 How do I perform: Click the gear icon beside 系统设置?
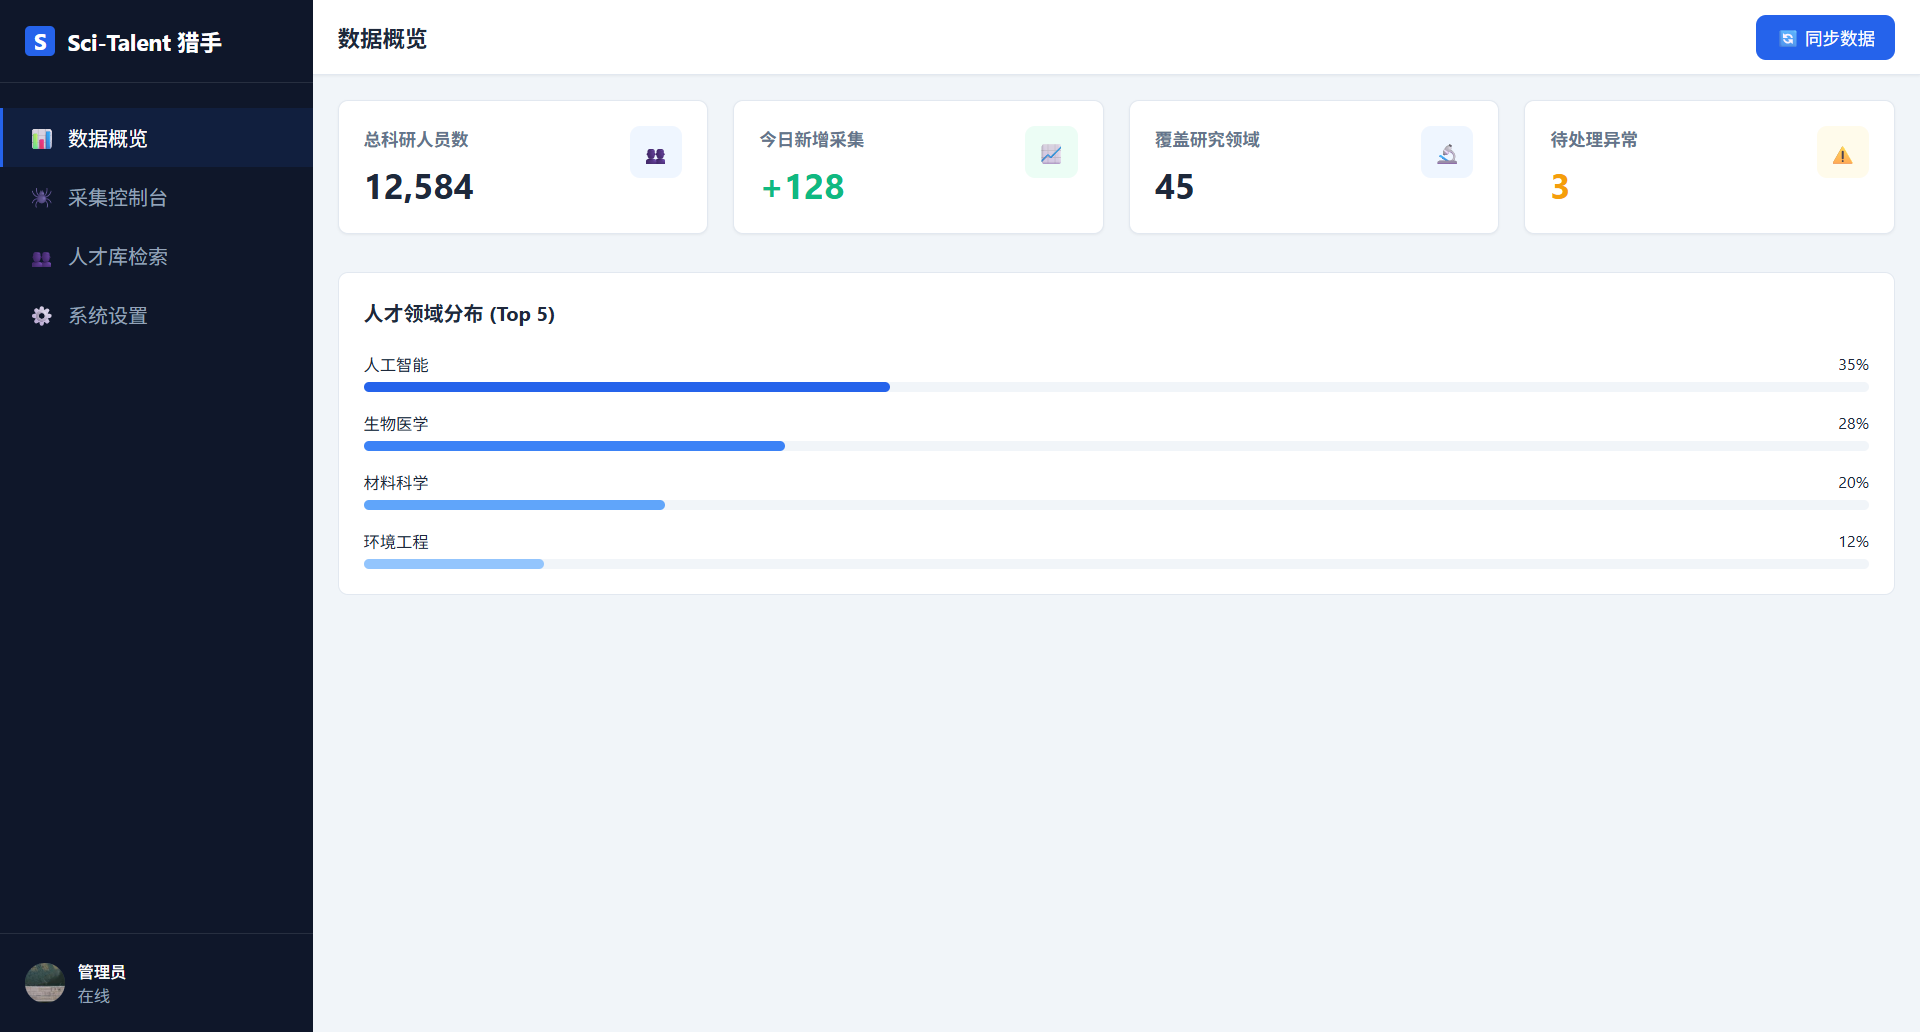point(41,316)
